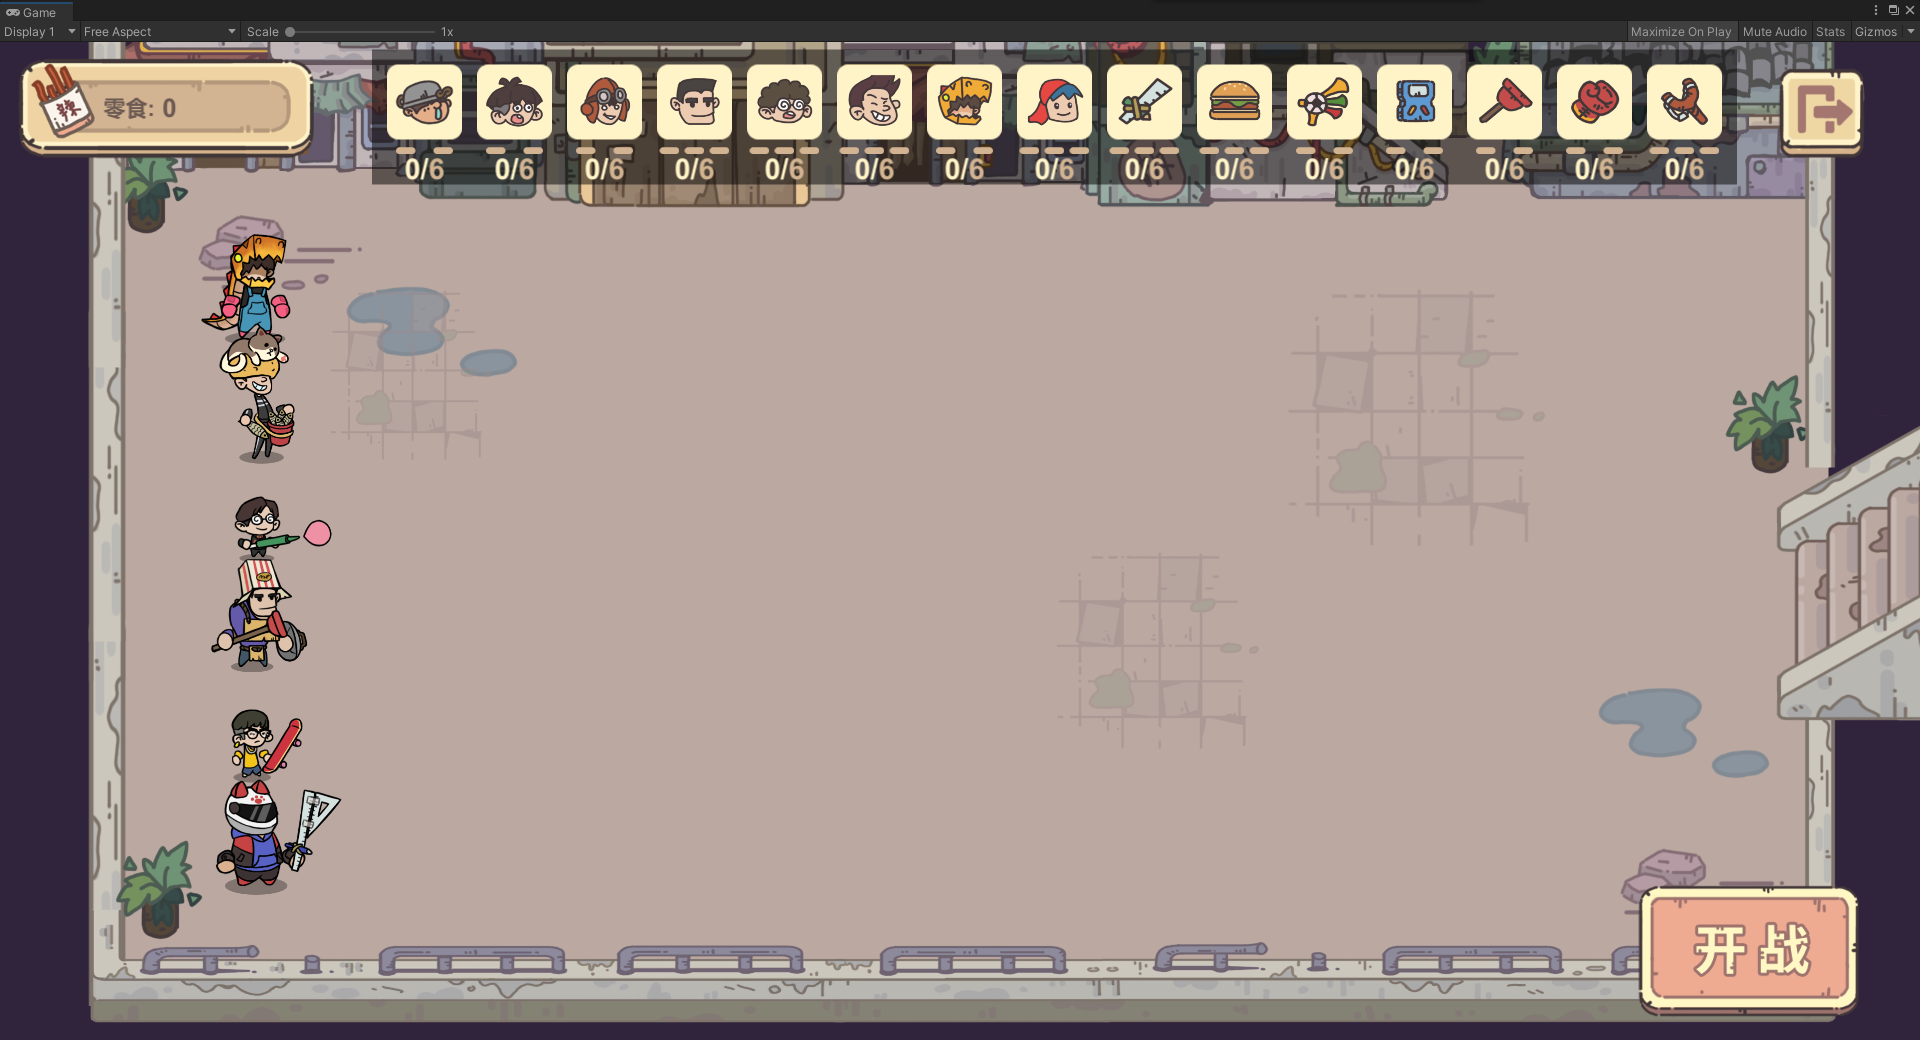Screen dimensions: 1920x1040
Task: Select the grinning brown-haired boy card
Action: click(874, 102)
